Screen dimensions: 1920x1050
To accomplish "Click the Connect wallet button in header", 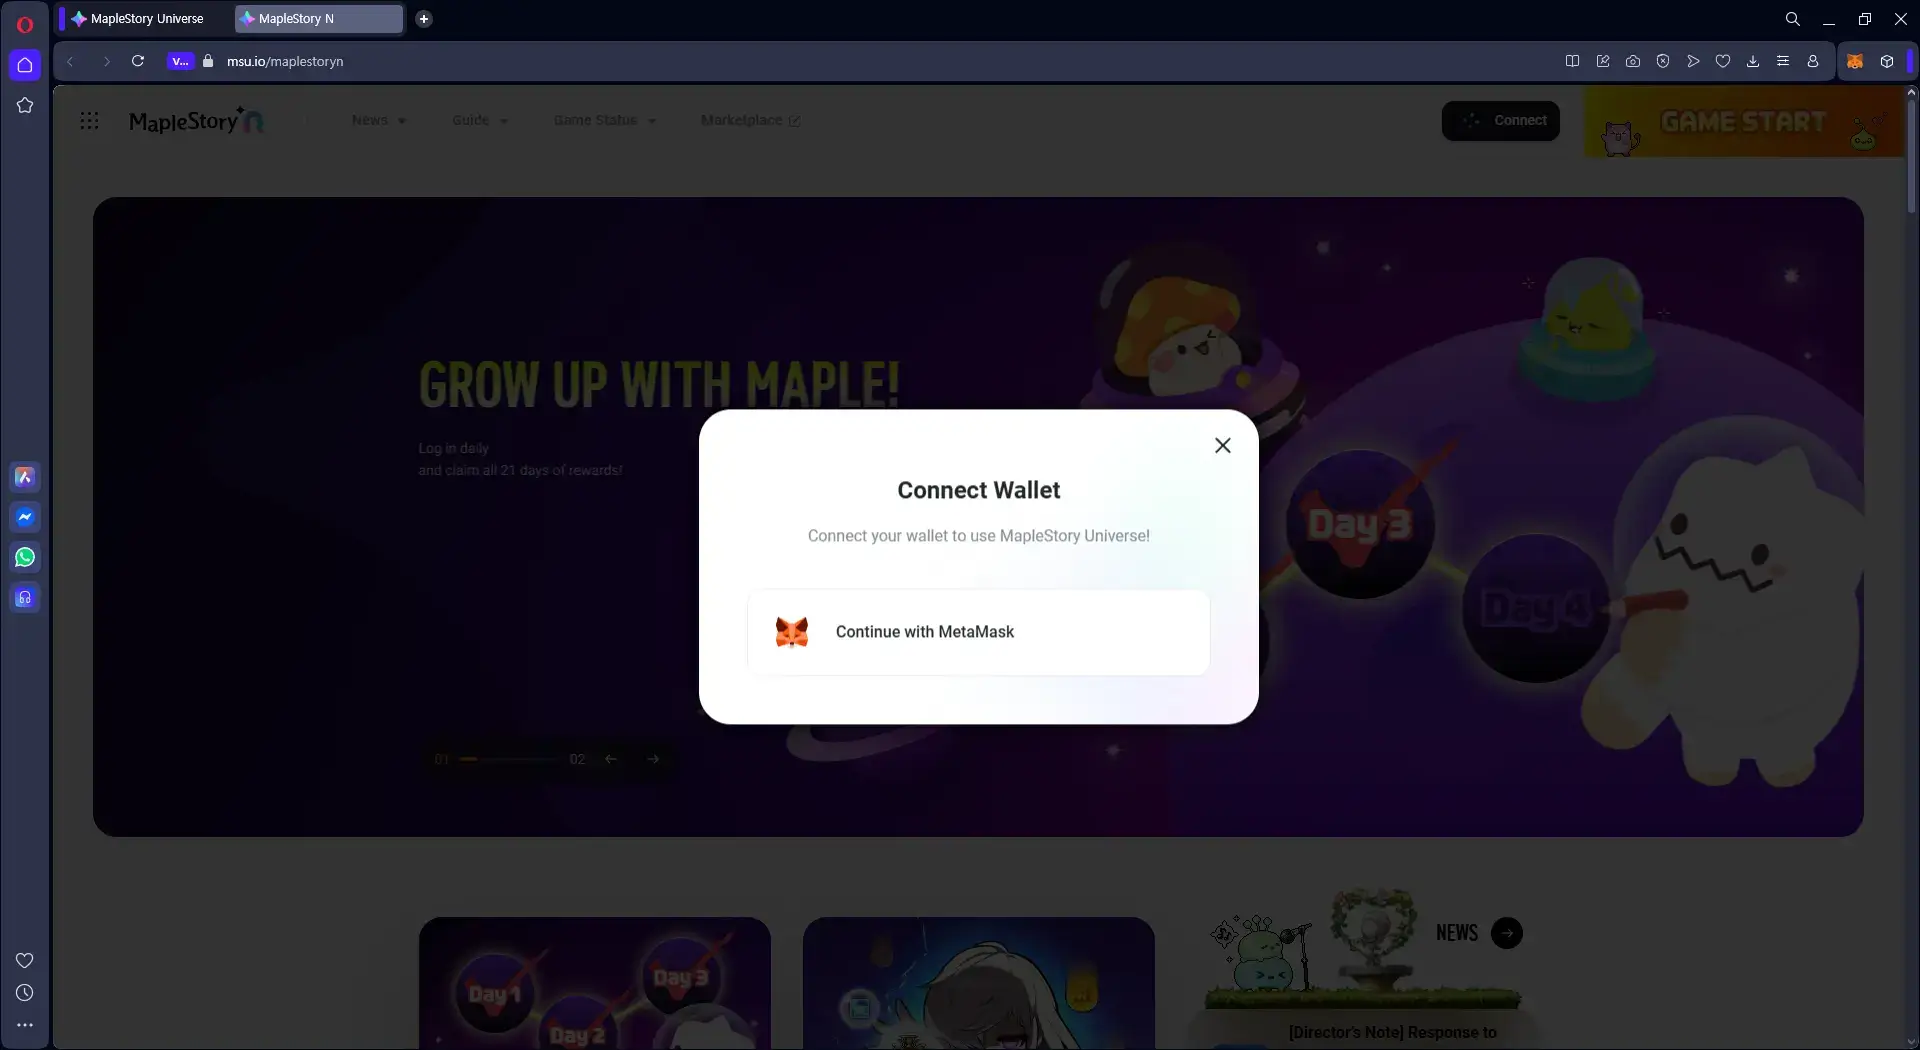I will click(1501, 120).
